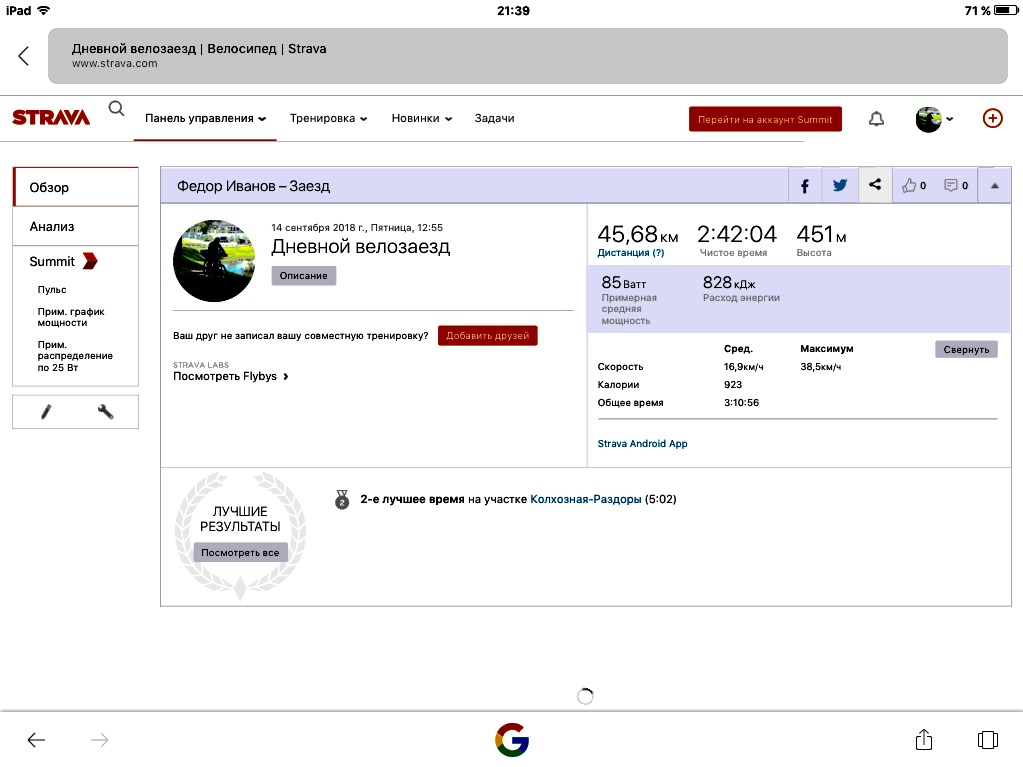Edit activity with pencil icon

(46, 411)
